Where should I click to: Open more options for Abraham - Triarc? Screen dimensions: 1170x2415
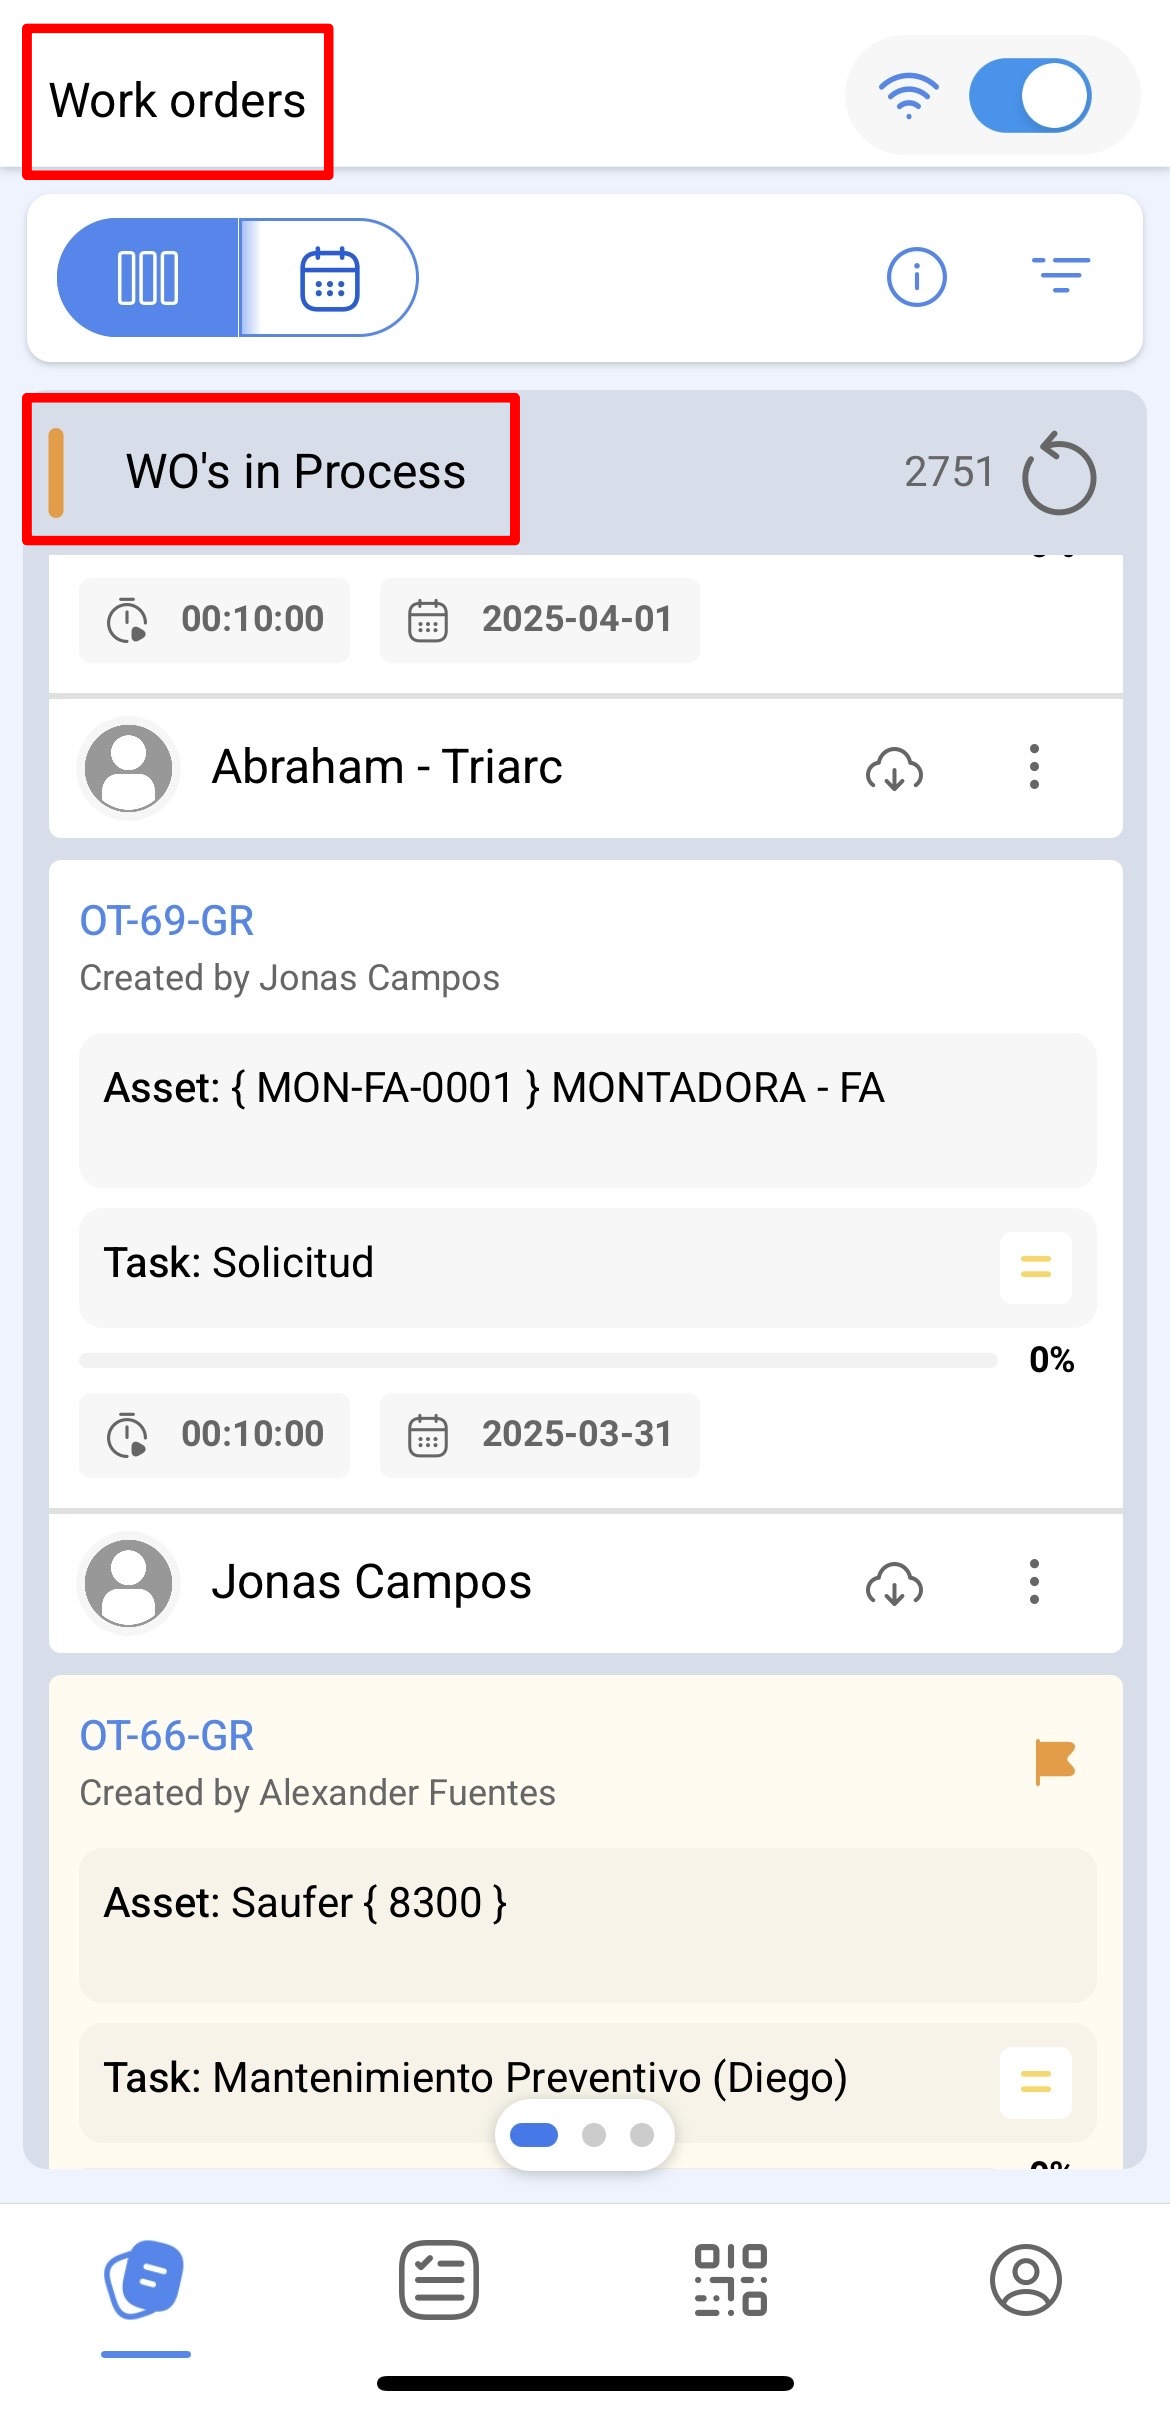[1034, 767]
